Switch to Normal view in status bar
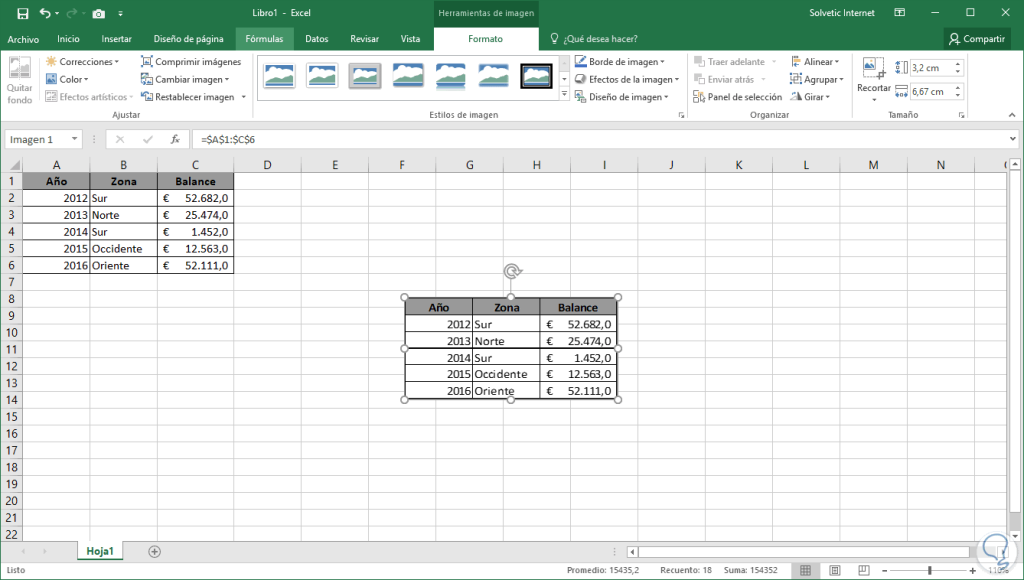Screen dimensions: 1024x580 [805, 570]
